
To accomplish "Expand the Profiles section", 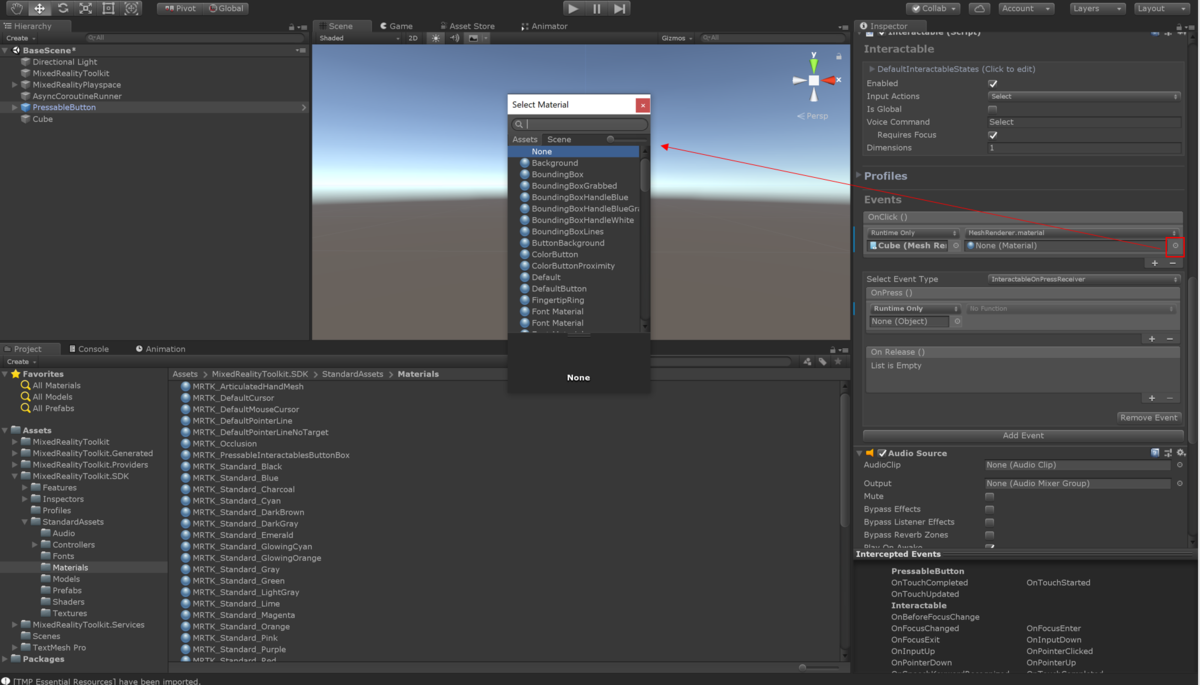I will coord(859,176).
